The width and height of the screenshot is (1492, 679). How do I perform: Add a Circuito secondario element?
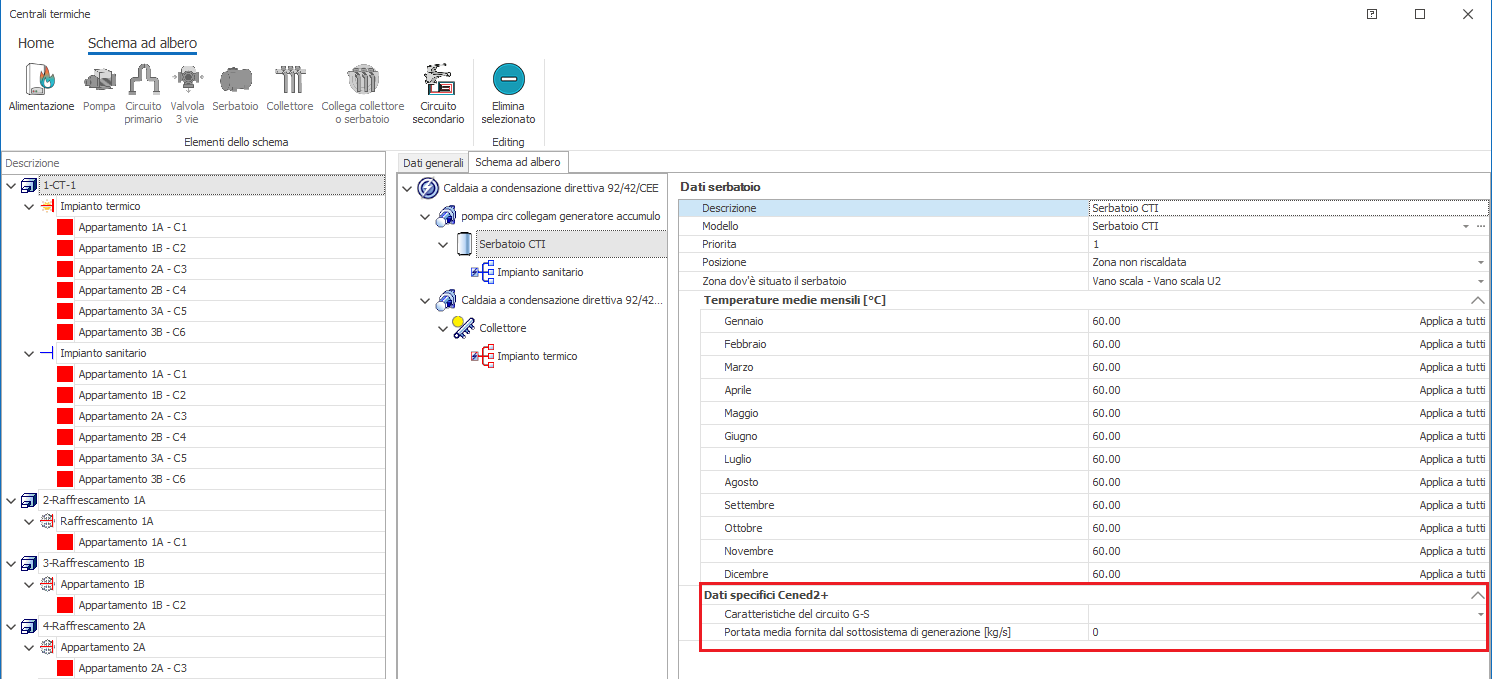pyautogui.click(x=438, y=82)
